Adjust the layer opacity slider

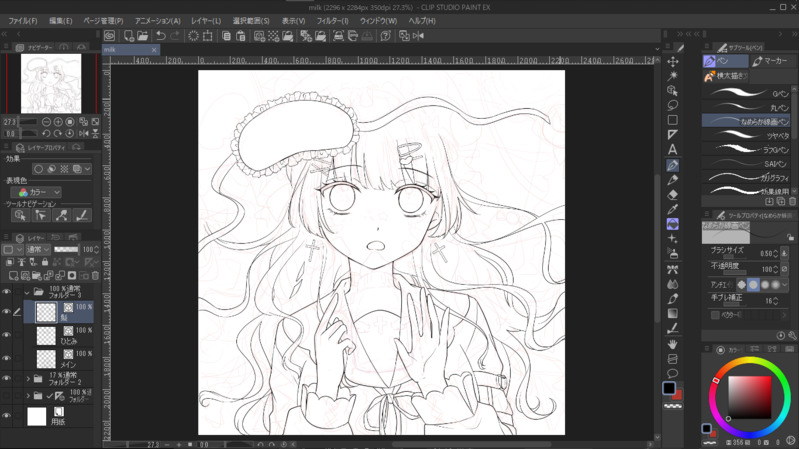66,249
